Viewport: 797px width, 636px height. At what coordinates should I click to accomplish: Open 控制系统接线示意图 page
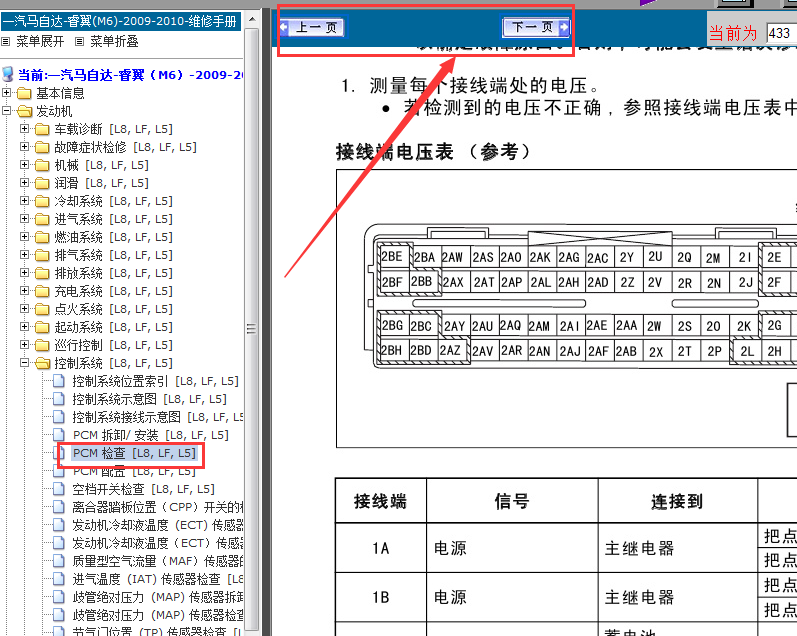click(158, 417)
